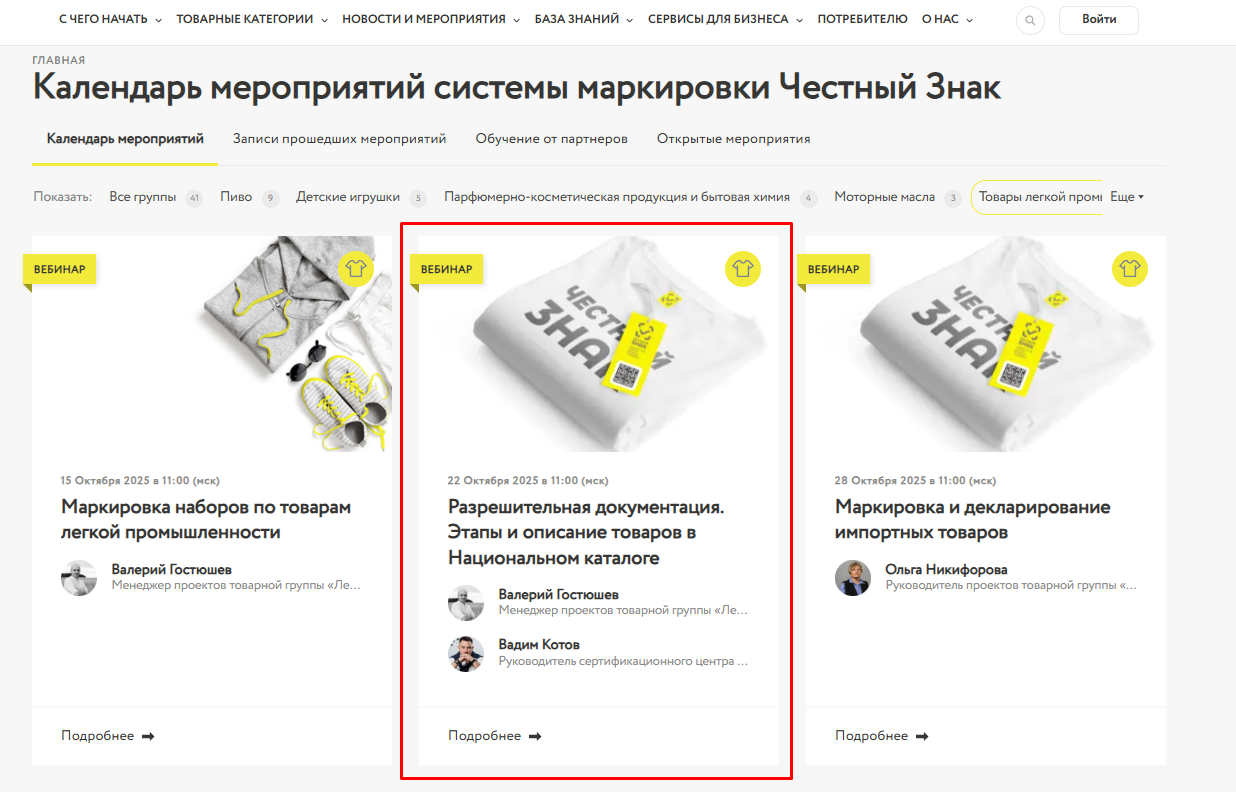Viewport: 1236px width, 792px height.
Task: Open the Товарные категории menu
Action: pyautogui.click(x=252, y=19)
